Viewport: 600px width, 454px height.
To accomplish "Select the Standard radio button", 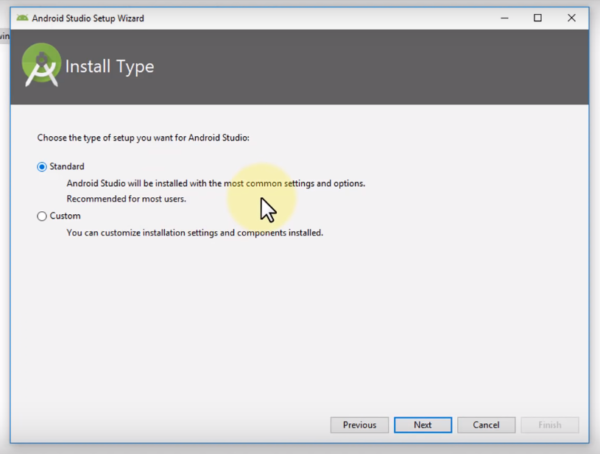I will click(41, 167).
